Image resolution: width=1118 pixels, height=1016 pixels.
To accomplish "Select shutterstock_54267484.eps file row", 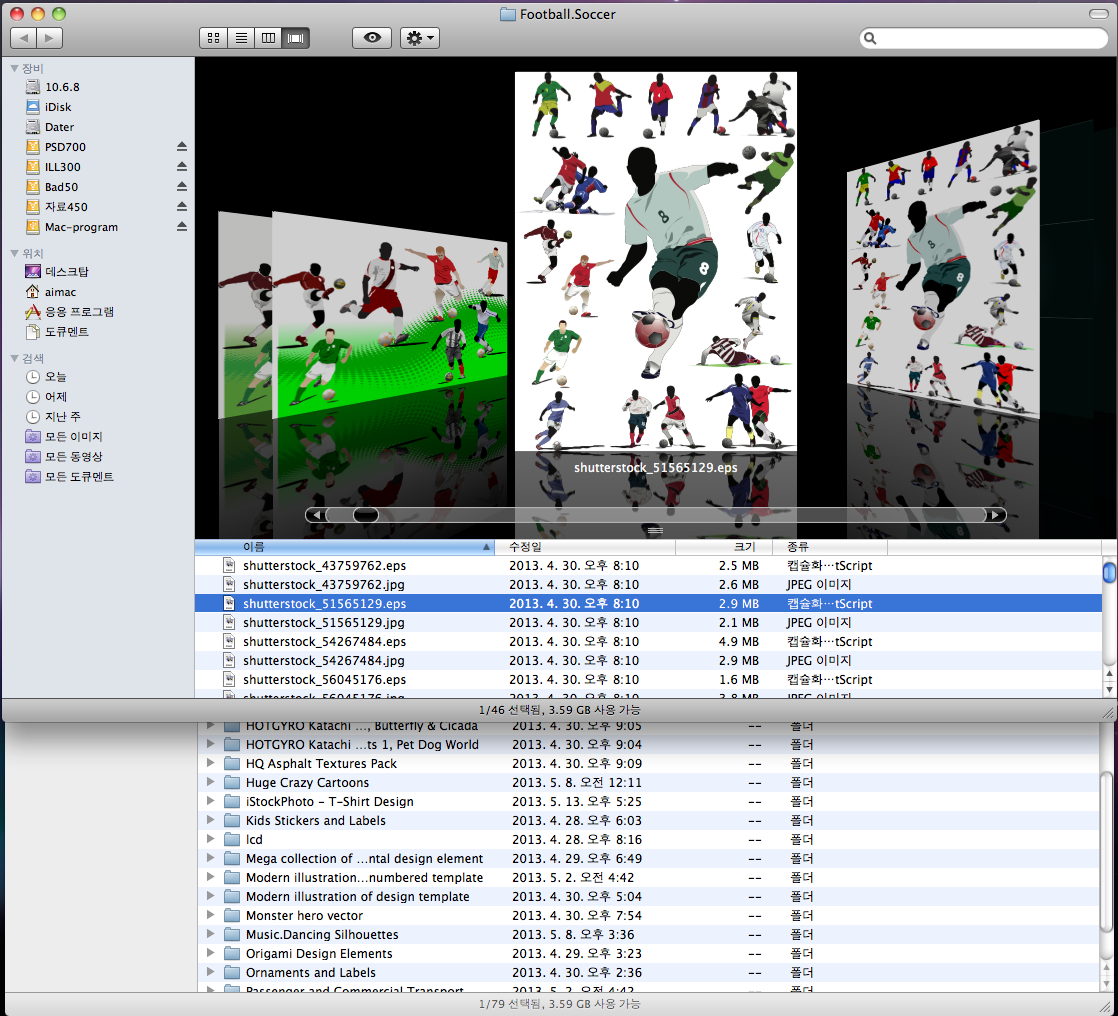I will (x=324, y=642).
